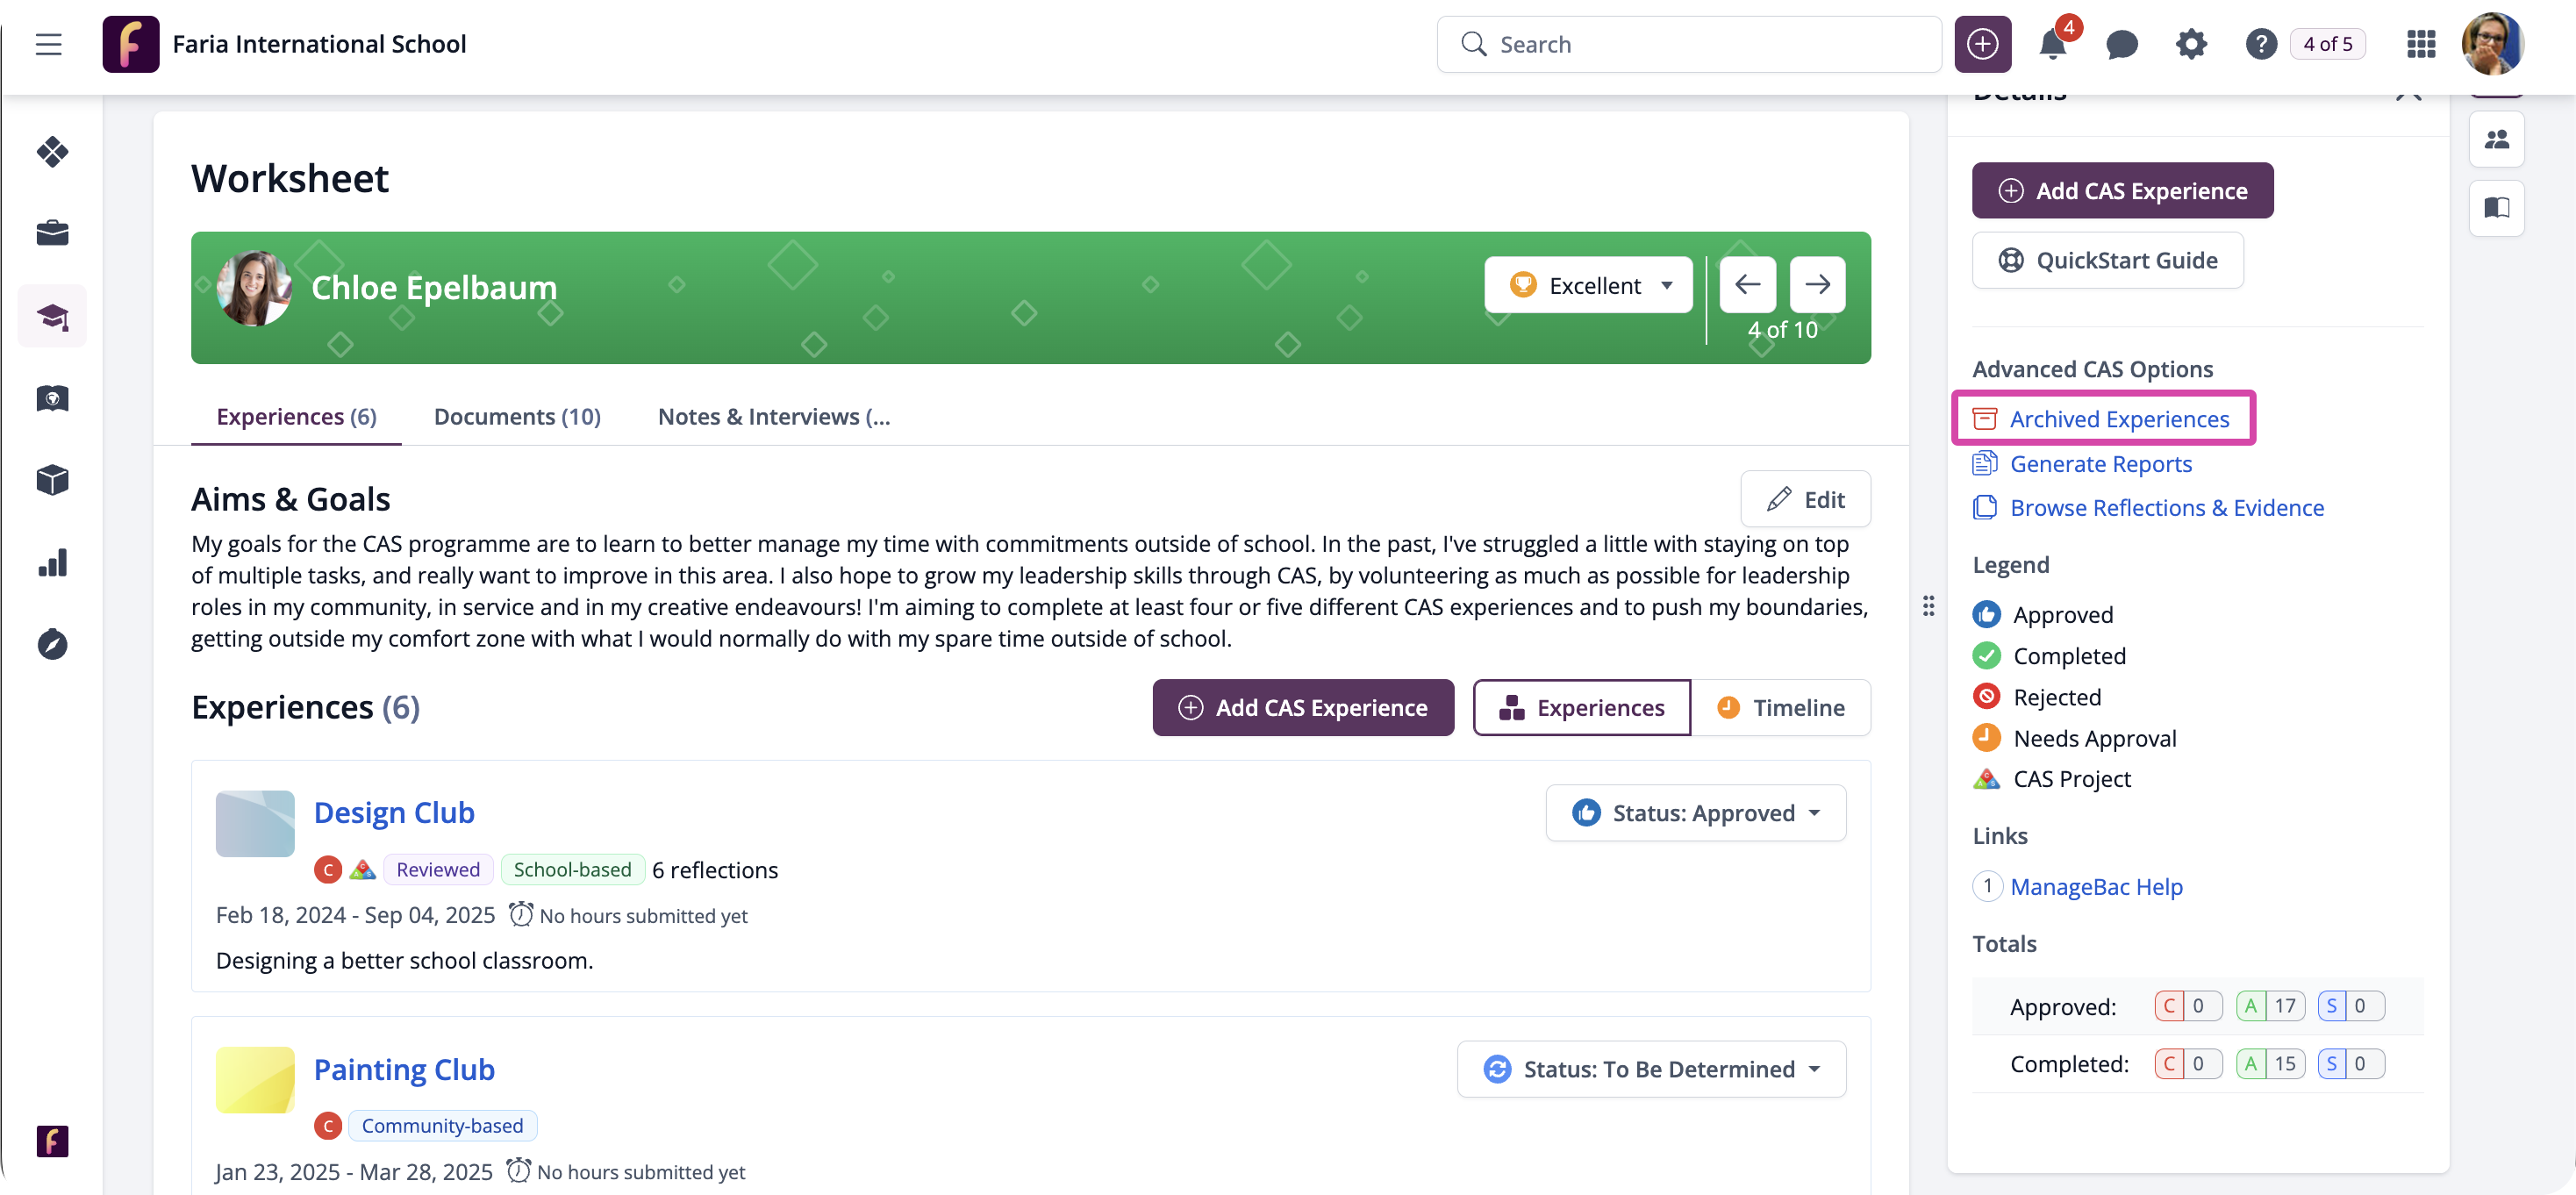
Task: Click the people icon in right rail
Action: coord(2496,139)
